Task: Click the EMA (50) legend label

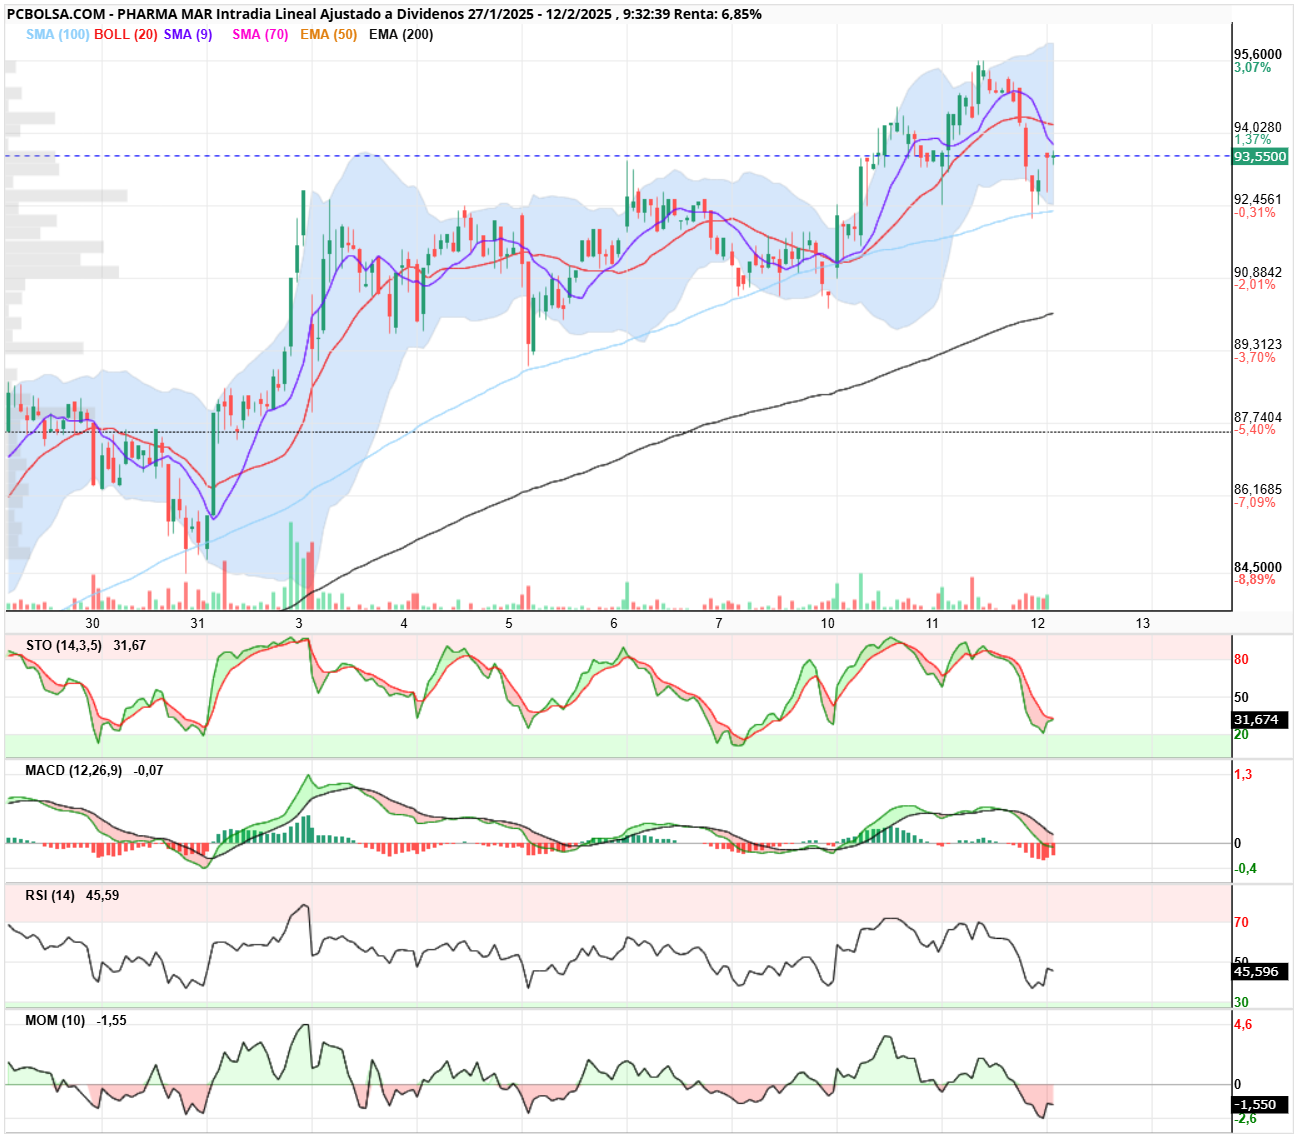Action: [328, 34]
